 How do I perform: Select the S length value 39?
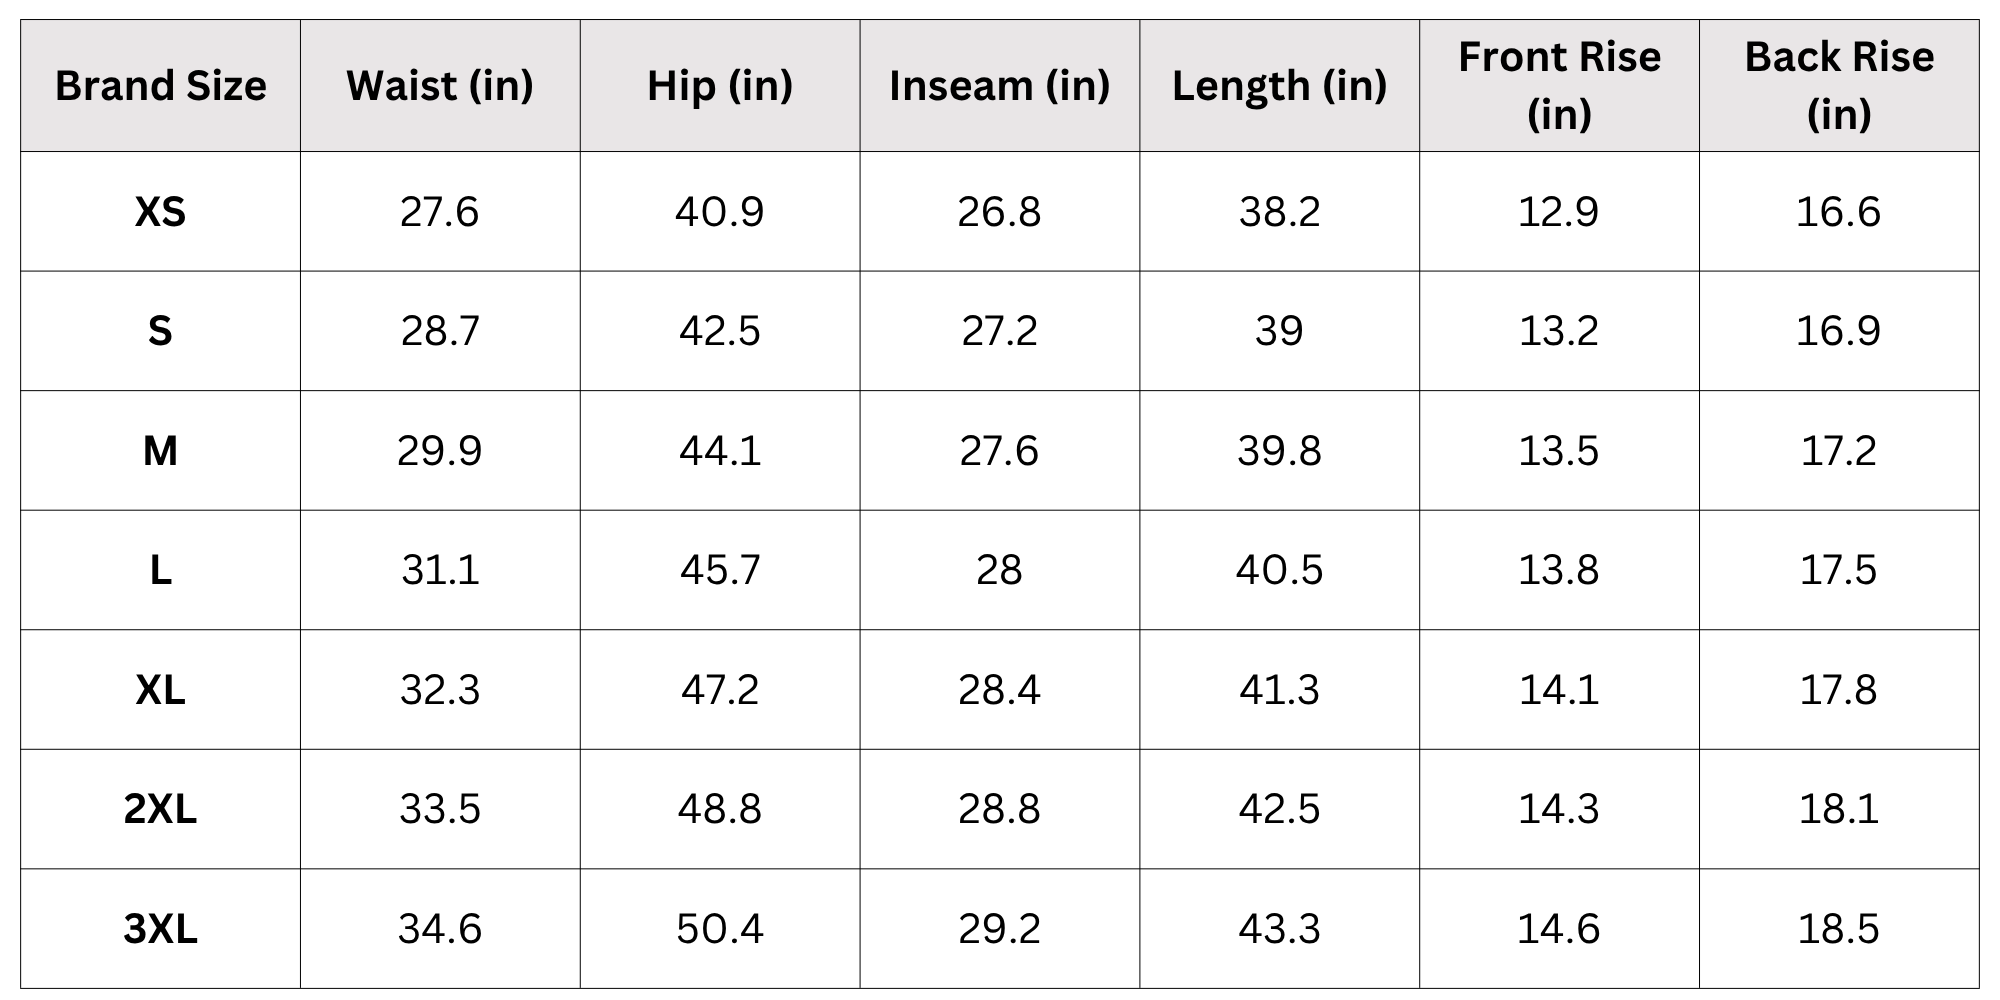point(1279,331)
